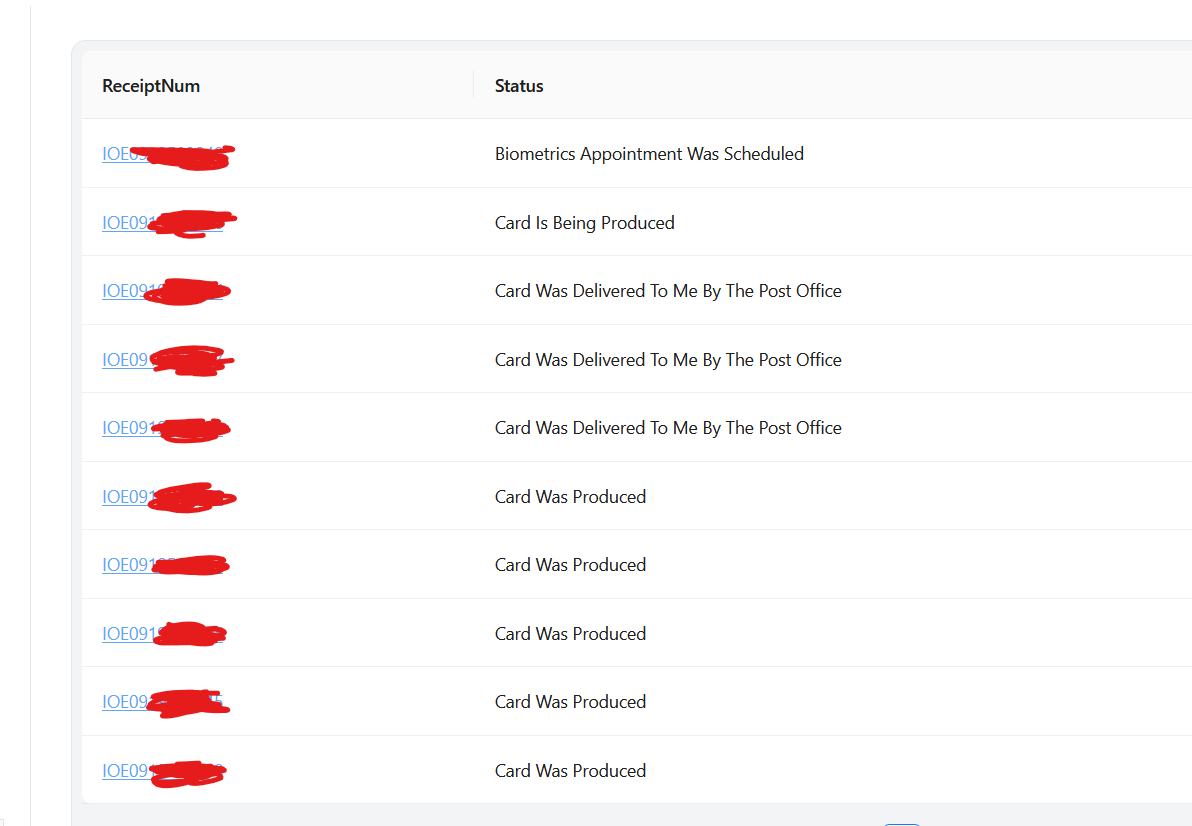The height and width of the screenshot is (826, 1192).
Task: Open receipt link in second Card Was Produced row
Action: click(163, 565)
